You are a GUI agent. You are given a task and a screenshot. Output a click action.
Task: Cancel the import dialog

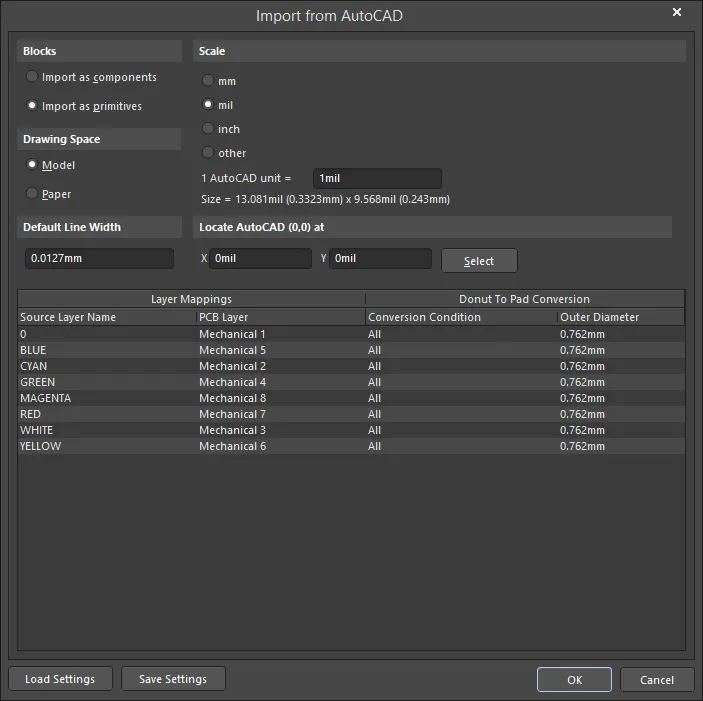pos(657,679)
